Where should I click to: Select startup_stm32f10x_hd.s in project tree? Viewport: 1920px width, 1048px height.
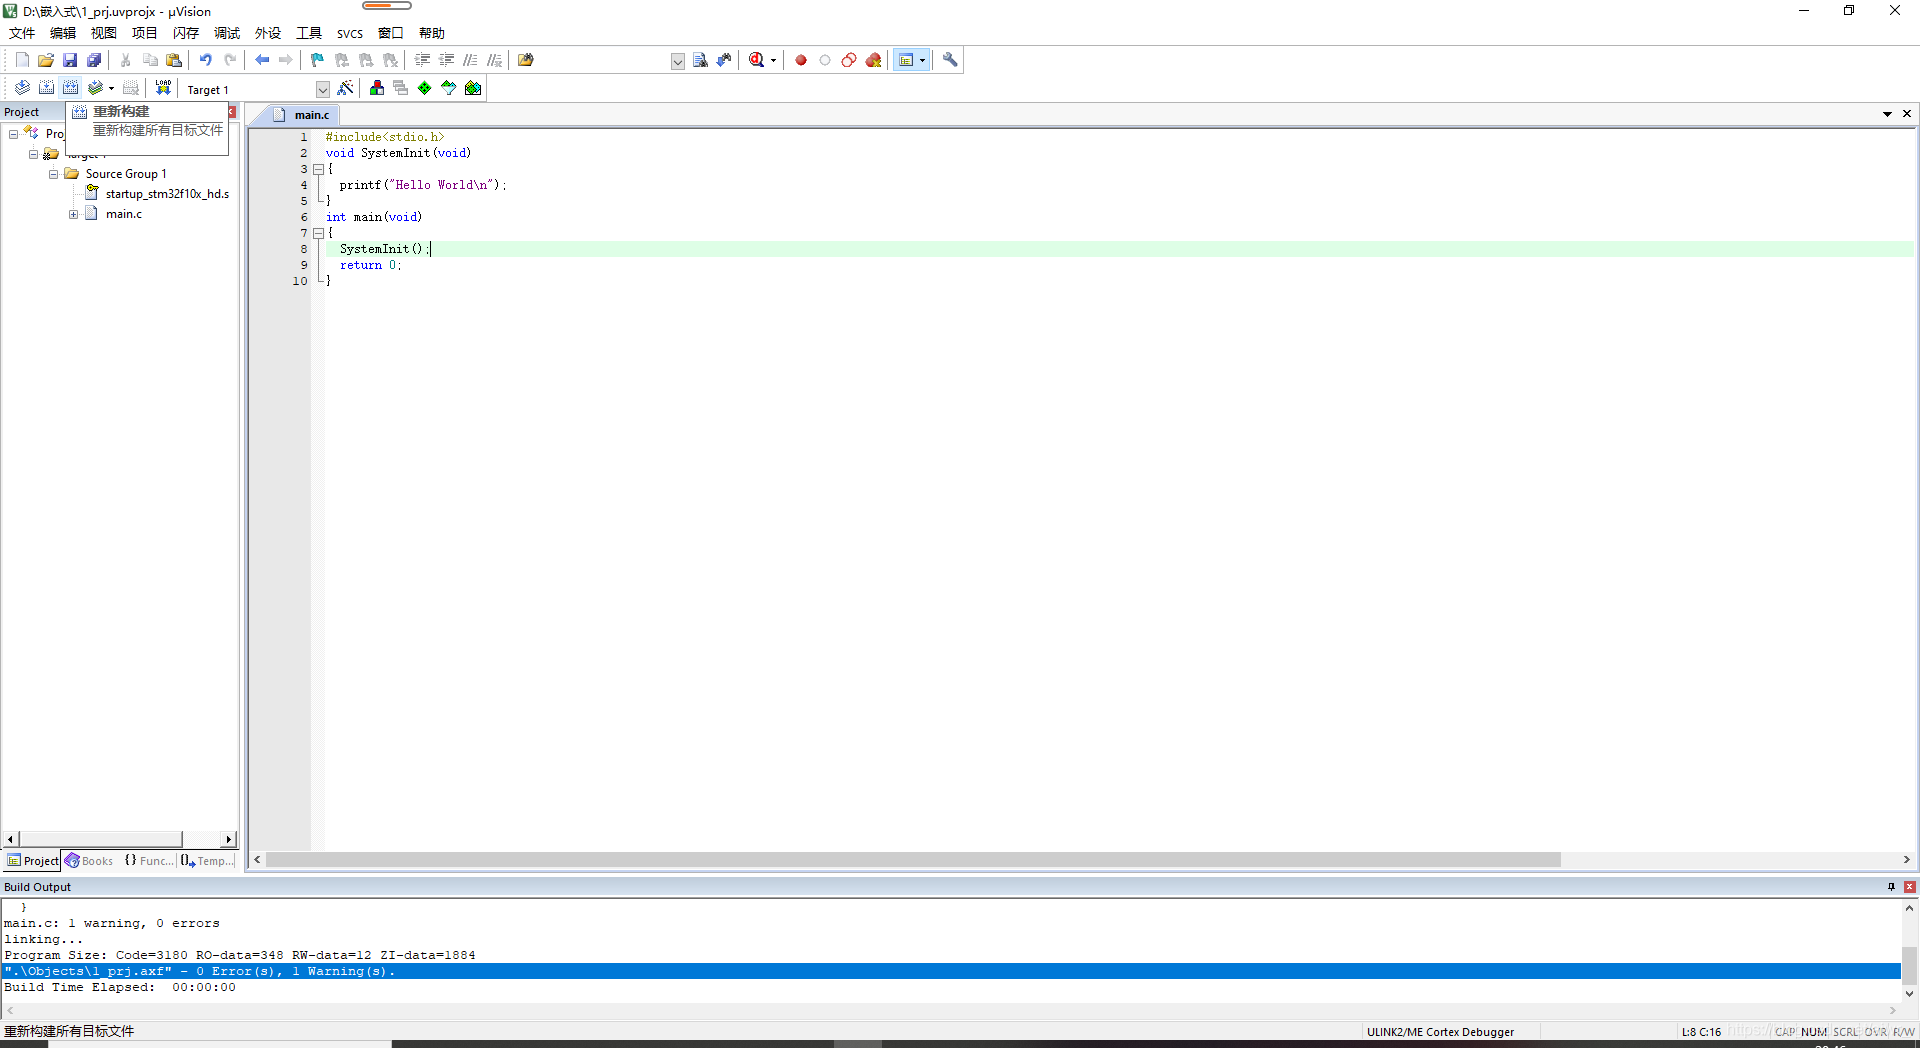(167, 194)
